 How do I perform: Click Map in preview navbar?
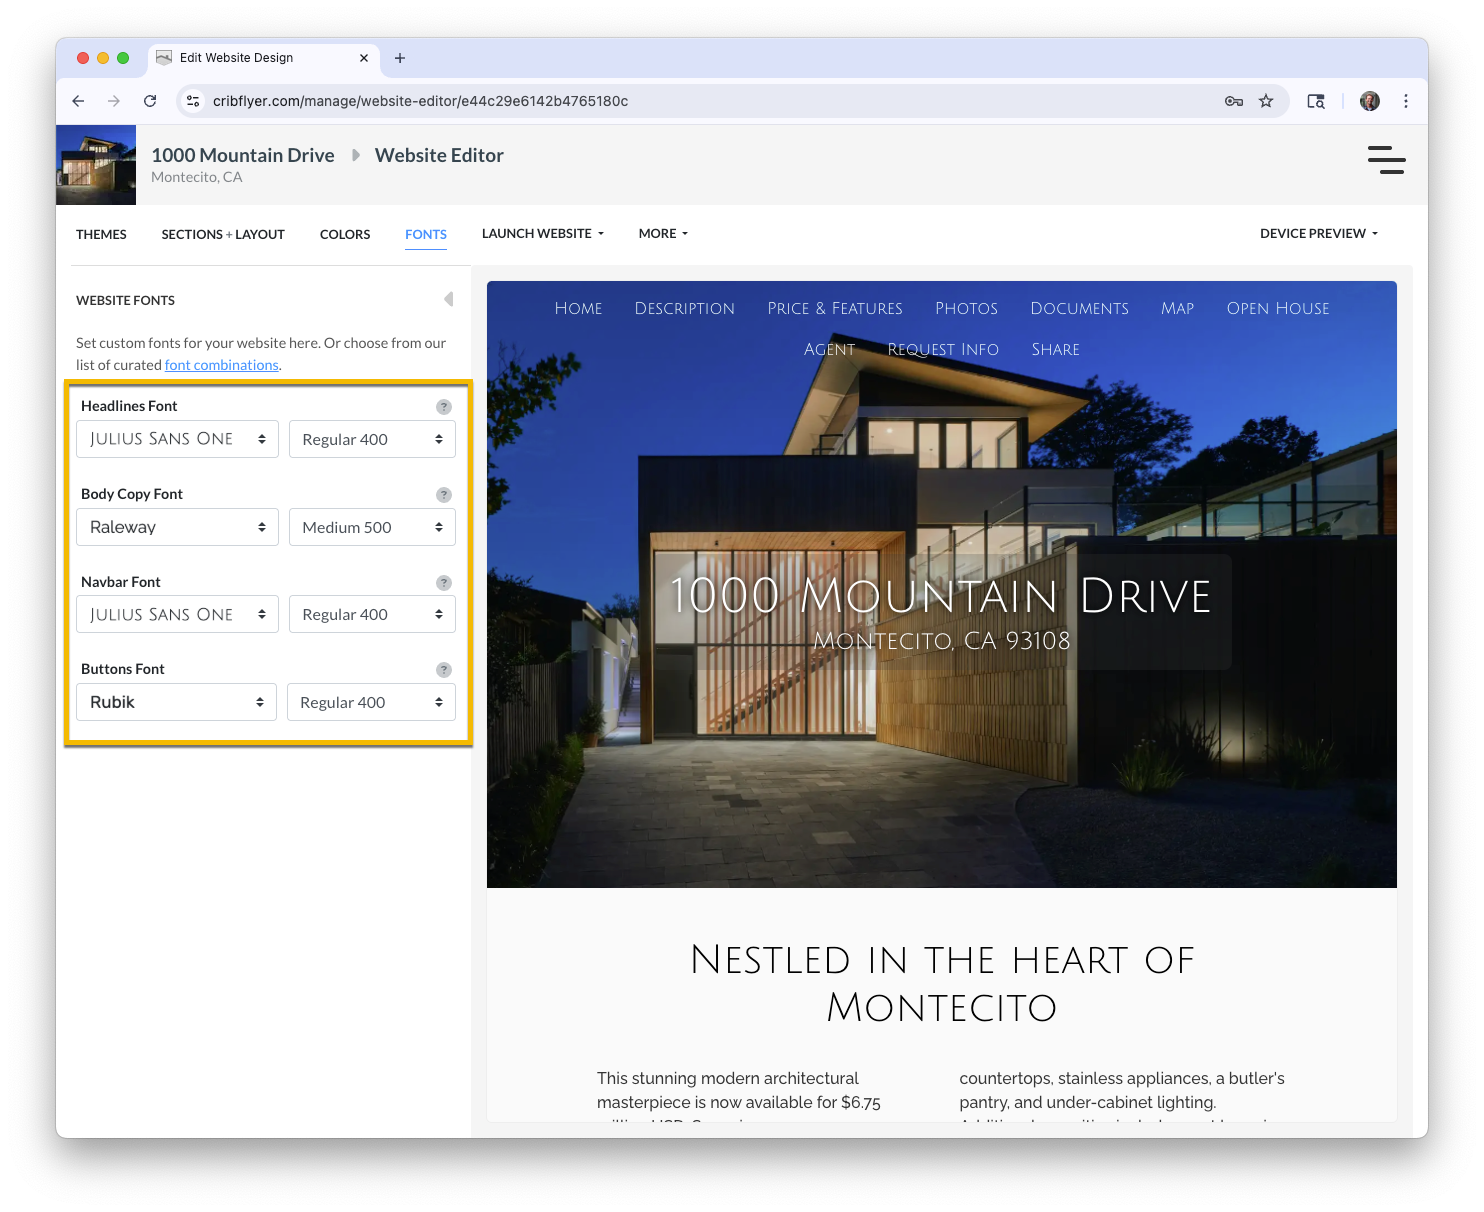point(1178,308)
